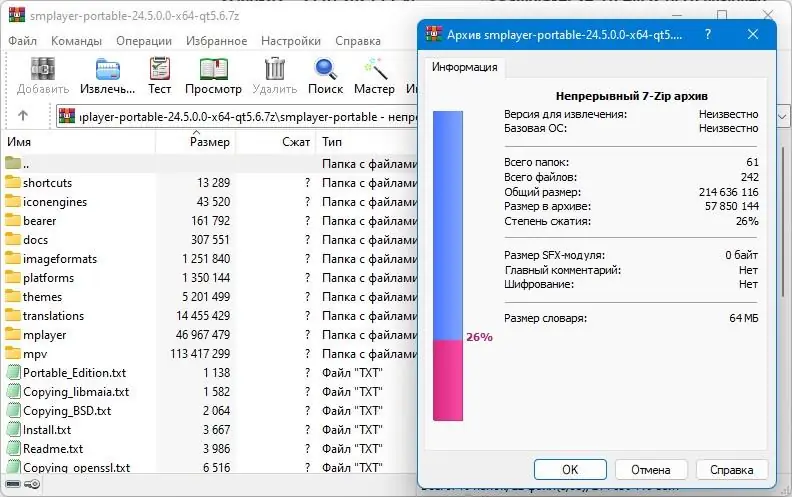The width and height of the screenshot is (792, 497).
Task: Select the Copying_openssl.txt file name
Action: [76, 468]
